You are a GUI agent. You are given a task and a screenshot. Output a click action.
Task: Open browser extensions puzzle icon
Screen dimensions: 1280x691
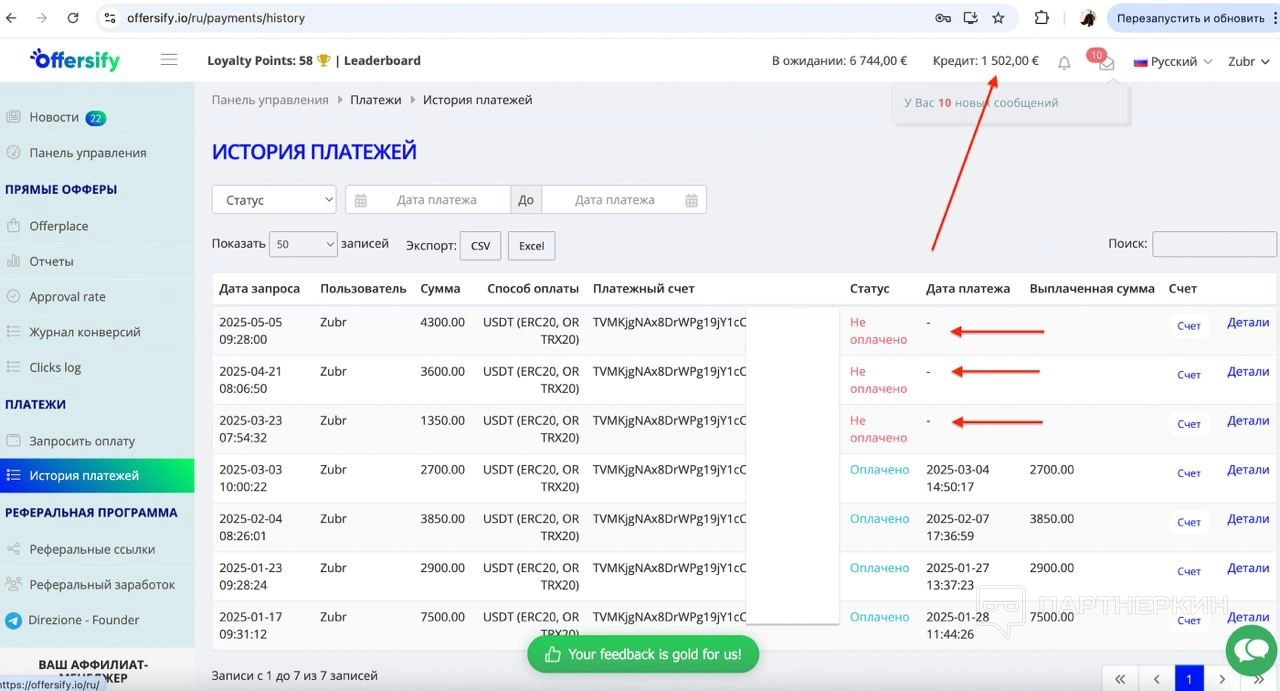(x=1041, y=18)
